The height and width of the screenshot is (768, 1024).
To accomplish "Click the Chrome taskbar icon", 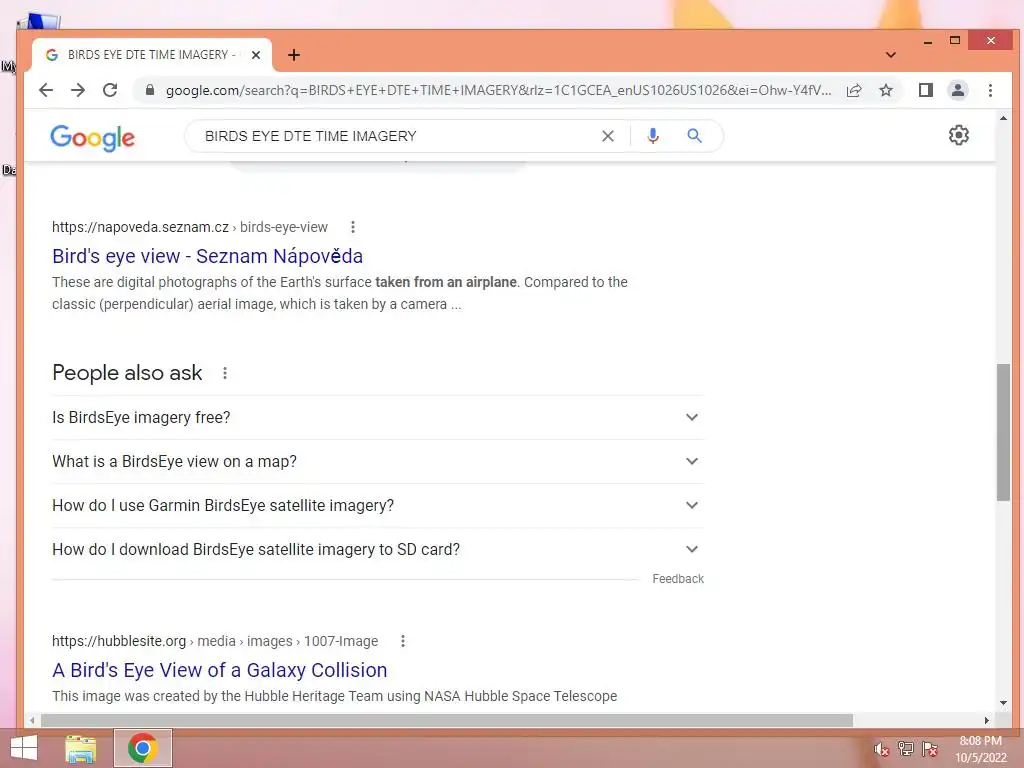I will click(142, 748).
